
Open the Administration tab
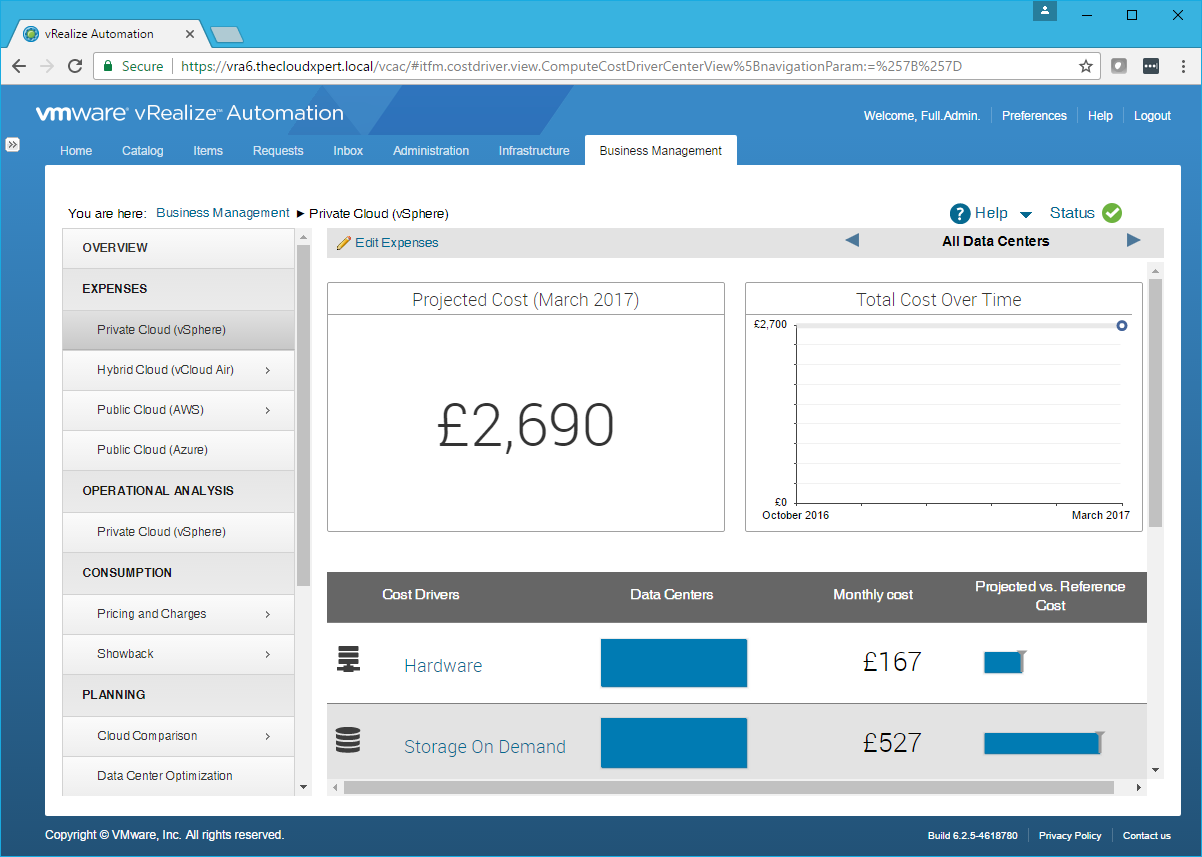pos(431,151)
